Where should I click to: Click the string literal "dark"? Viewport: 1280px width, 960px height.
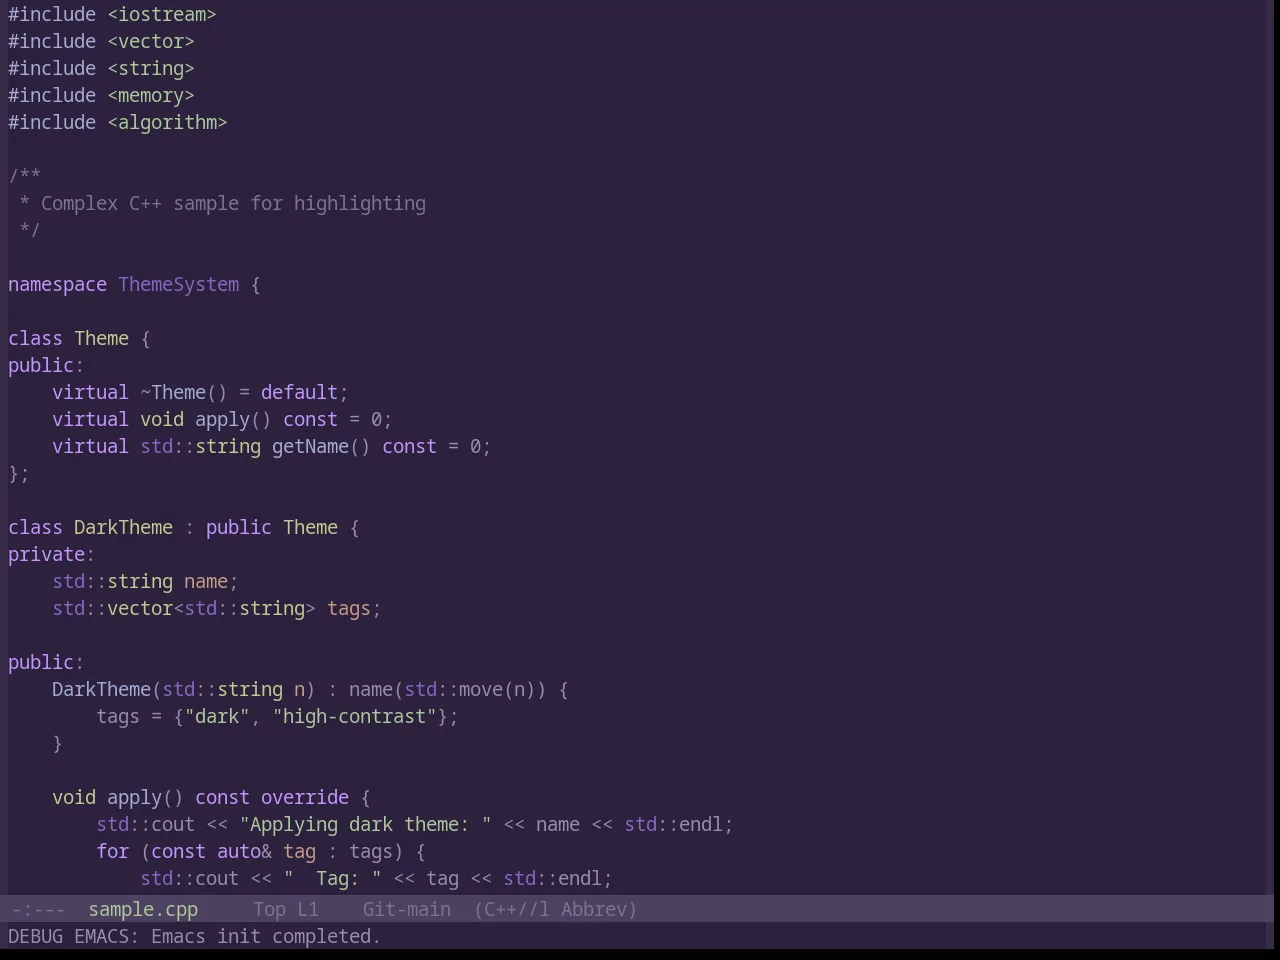click(x=217, y=716)
